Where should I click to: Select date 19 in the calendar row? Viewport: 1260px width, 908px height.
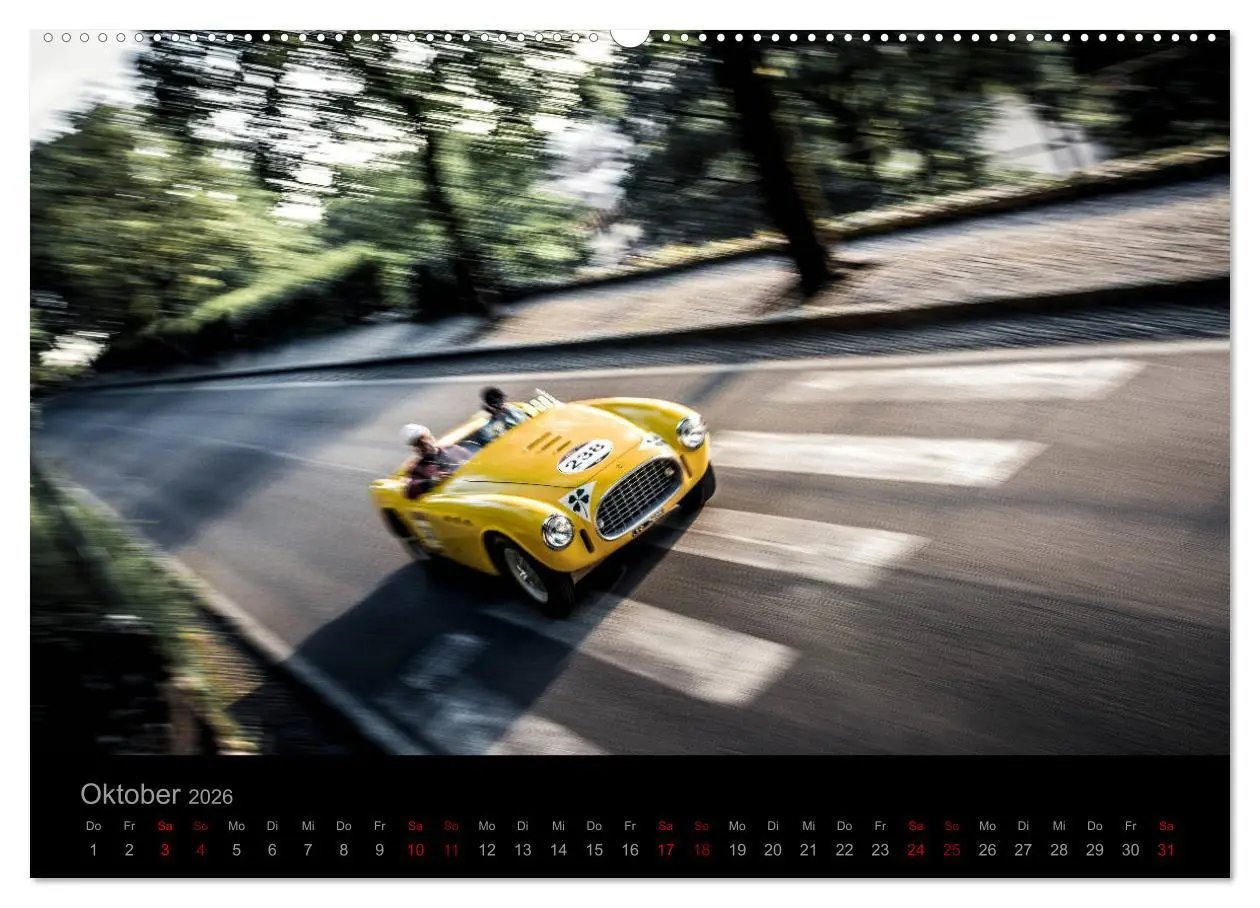pos(737,850)
